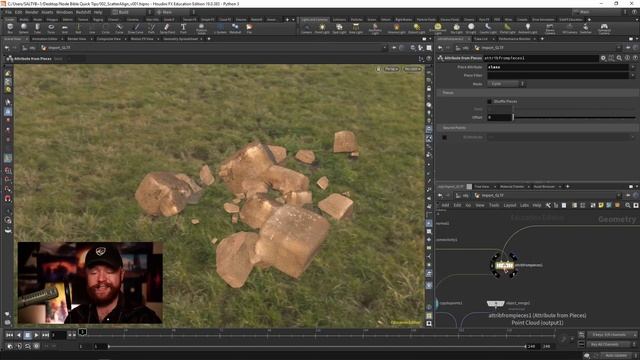
Task: Add new pane tab next to Geometry Spreadsheet
Action: (209, 39)
